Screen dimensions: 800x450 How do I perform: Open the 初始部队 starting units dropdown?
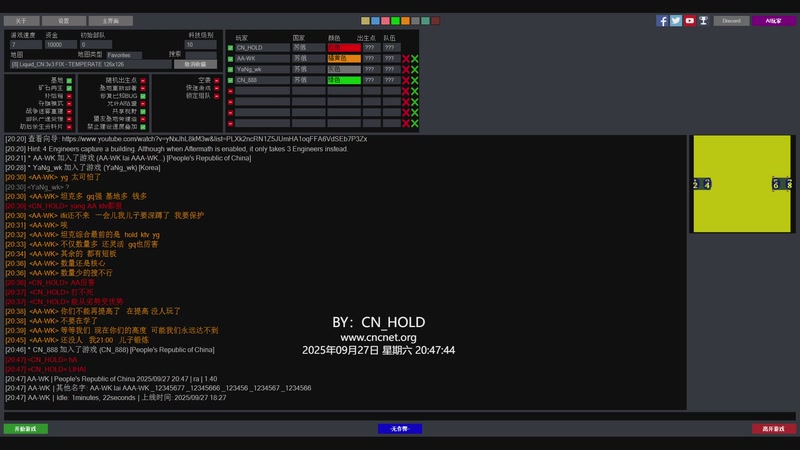95,45
